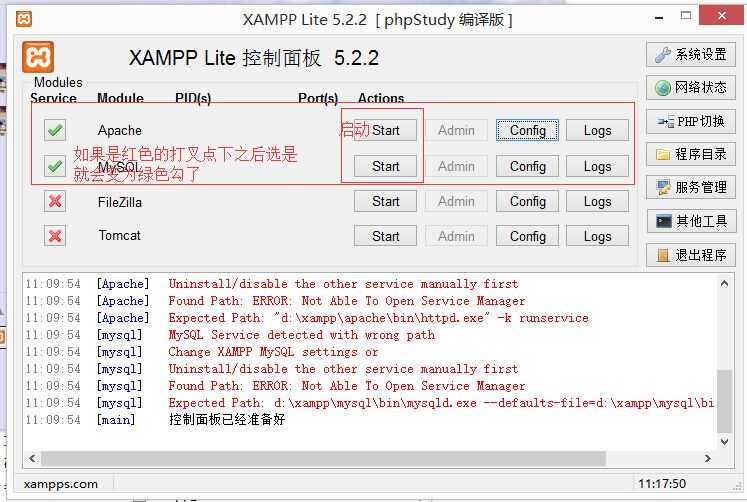View Tomcat Logs
Screen dimensions: 747x502
point(597,236)
